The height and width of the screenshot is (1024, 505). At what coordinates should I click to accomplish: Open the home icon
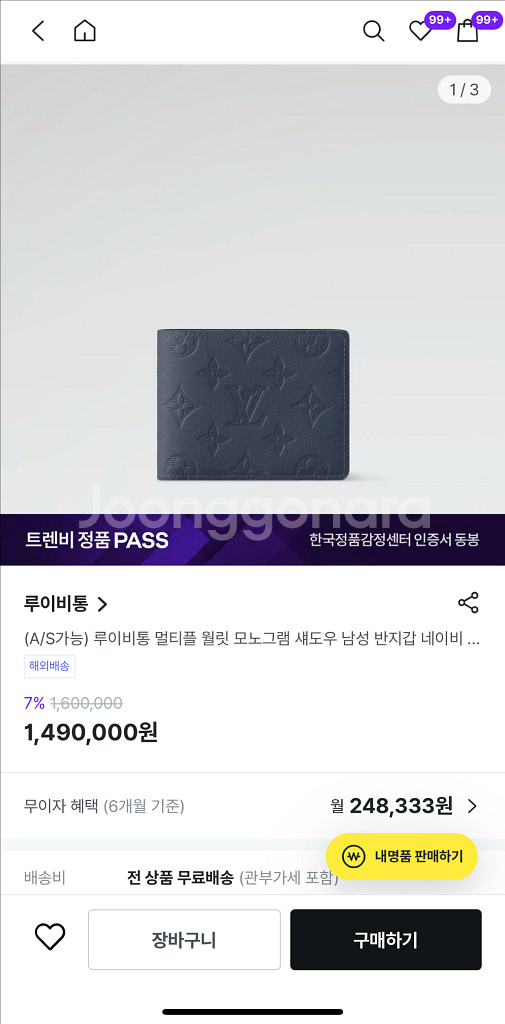pyautogui.click(x=85, y=31)
